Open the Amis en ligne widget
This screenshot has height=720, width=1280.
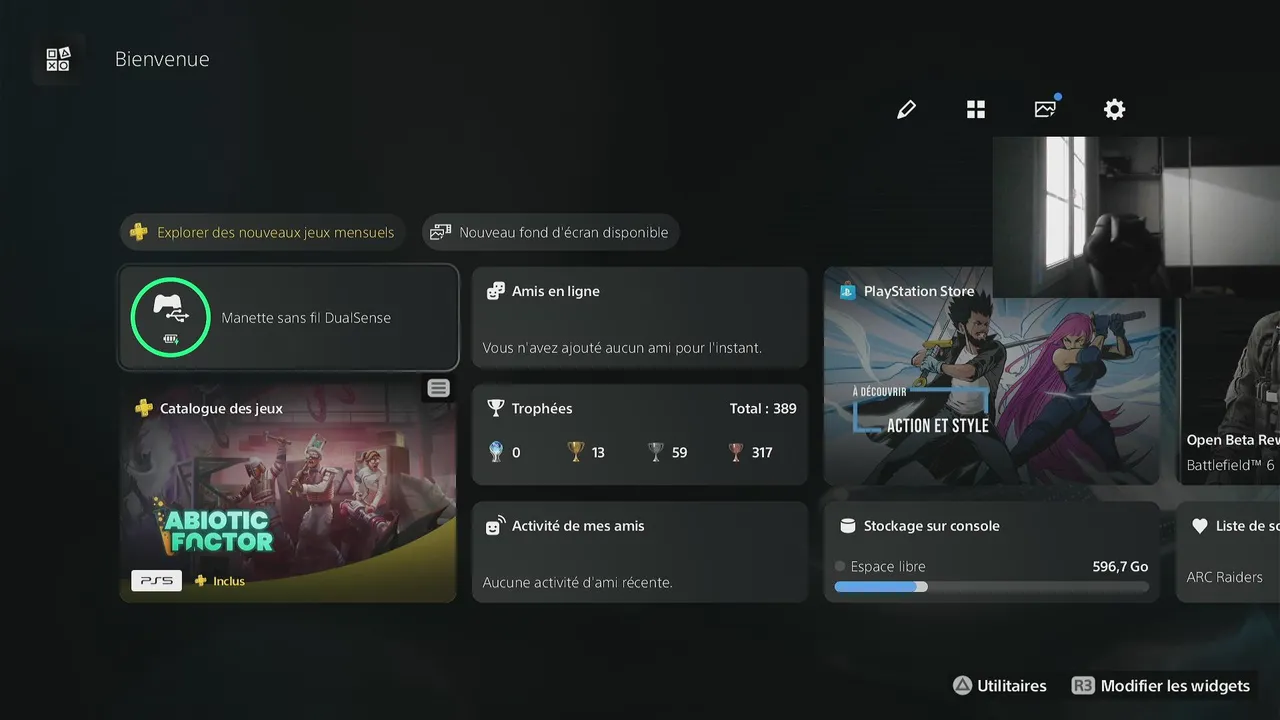point(639,317)
